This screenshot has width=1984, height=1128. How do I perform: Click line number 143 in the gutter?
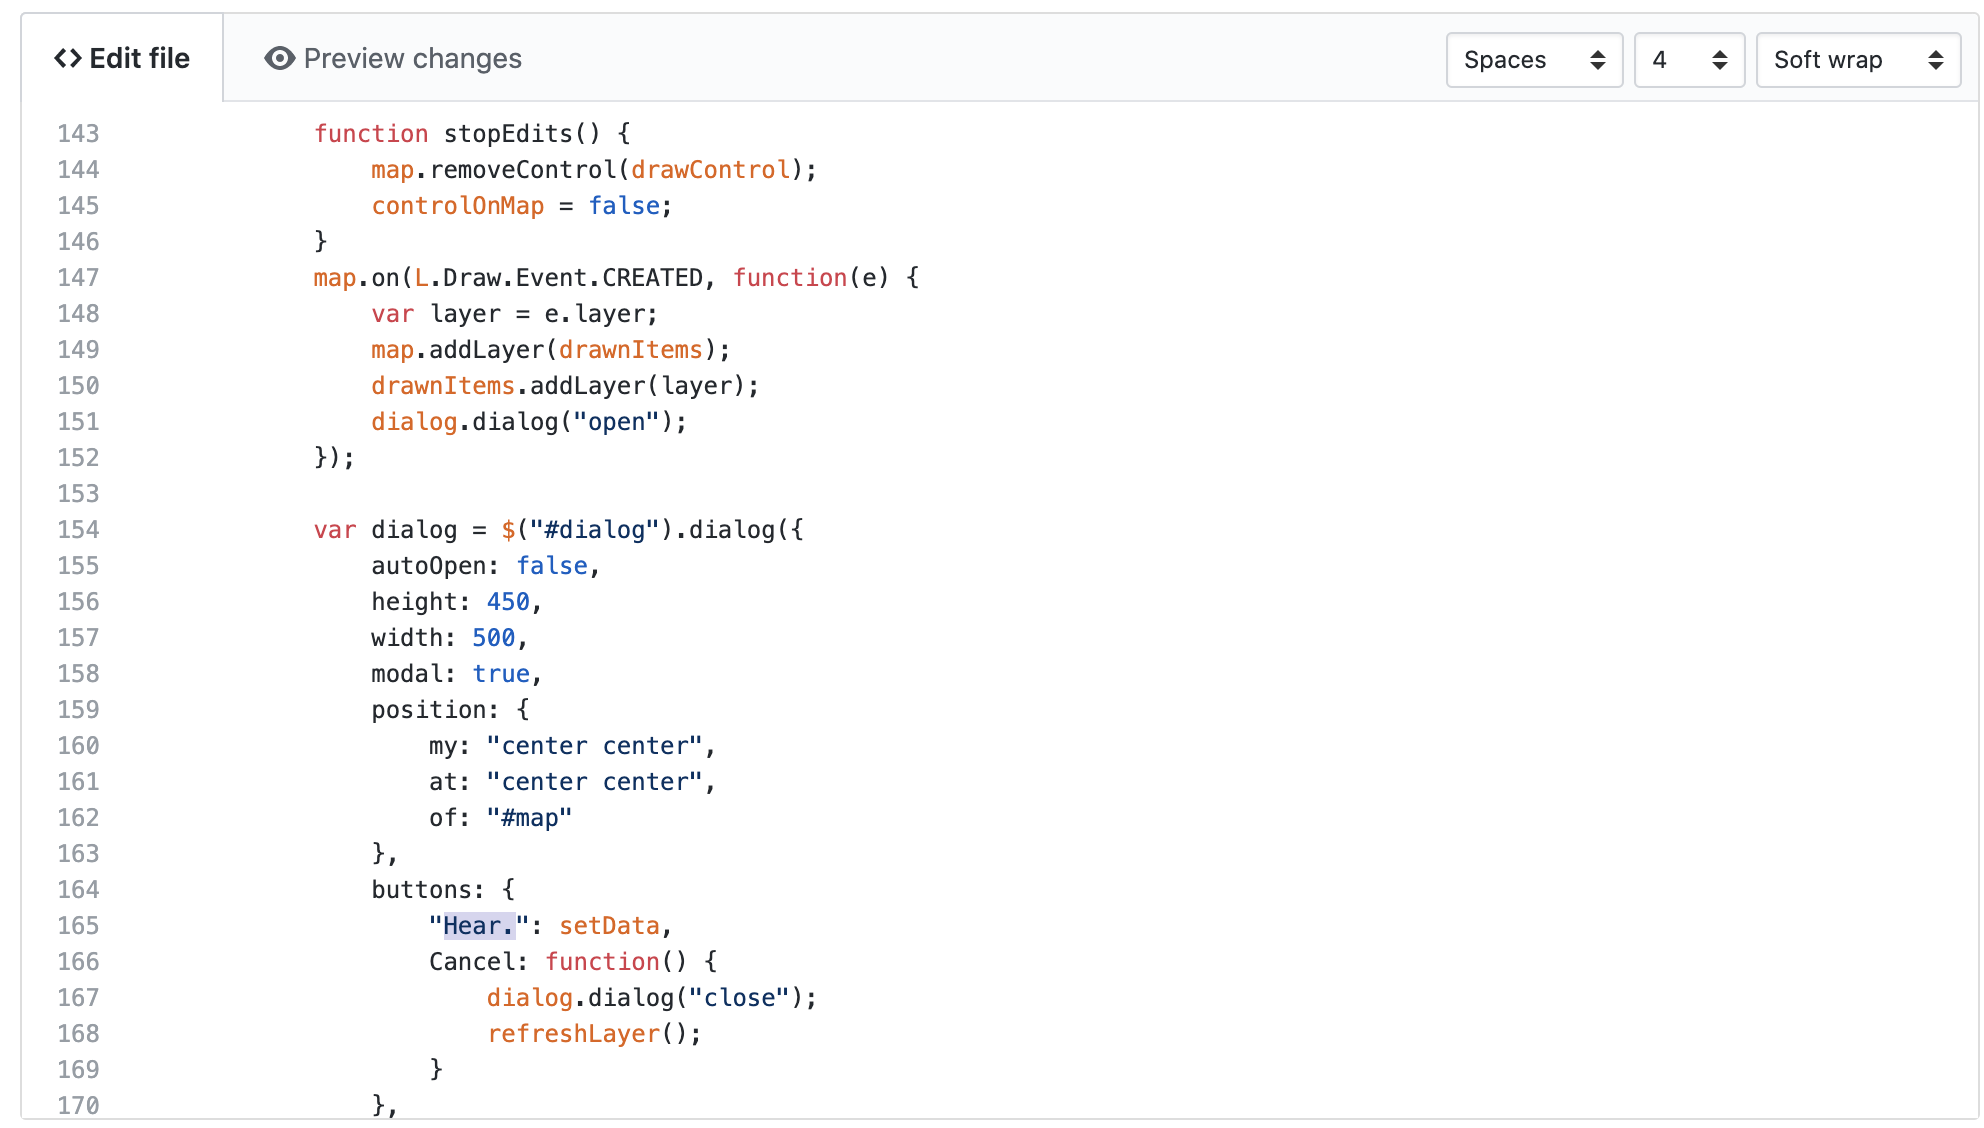click(x=78, y=134)
